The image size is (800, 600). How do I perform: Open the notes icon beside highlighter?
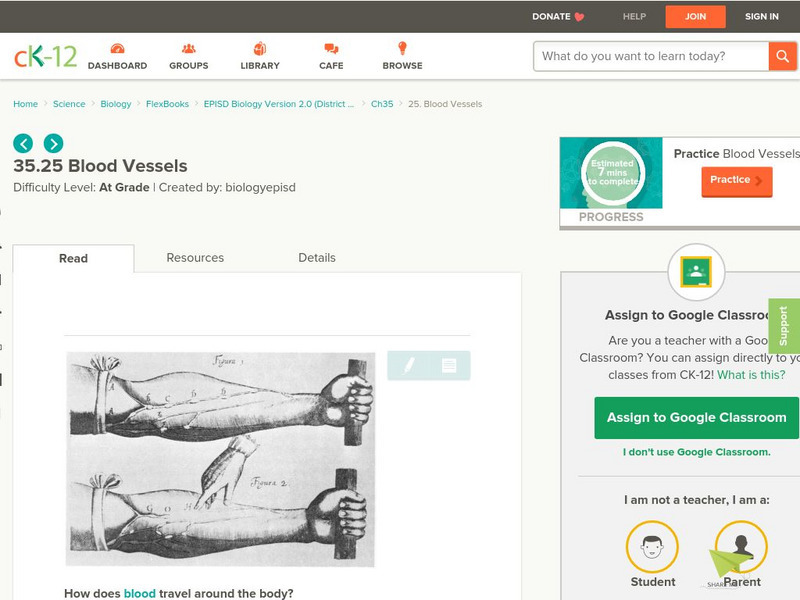(449, 365)
